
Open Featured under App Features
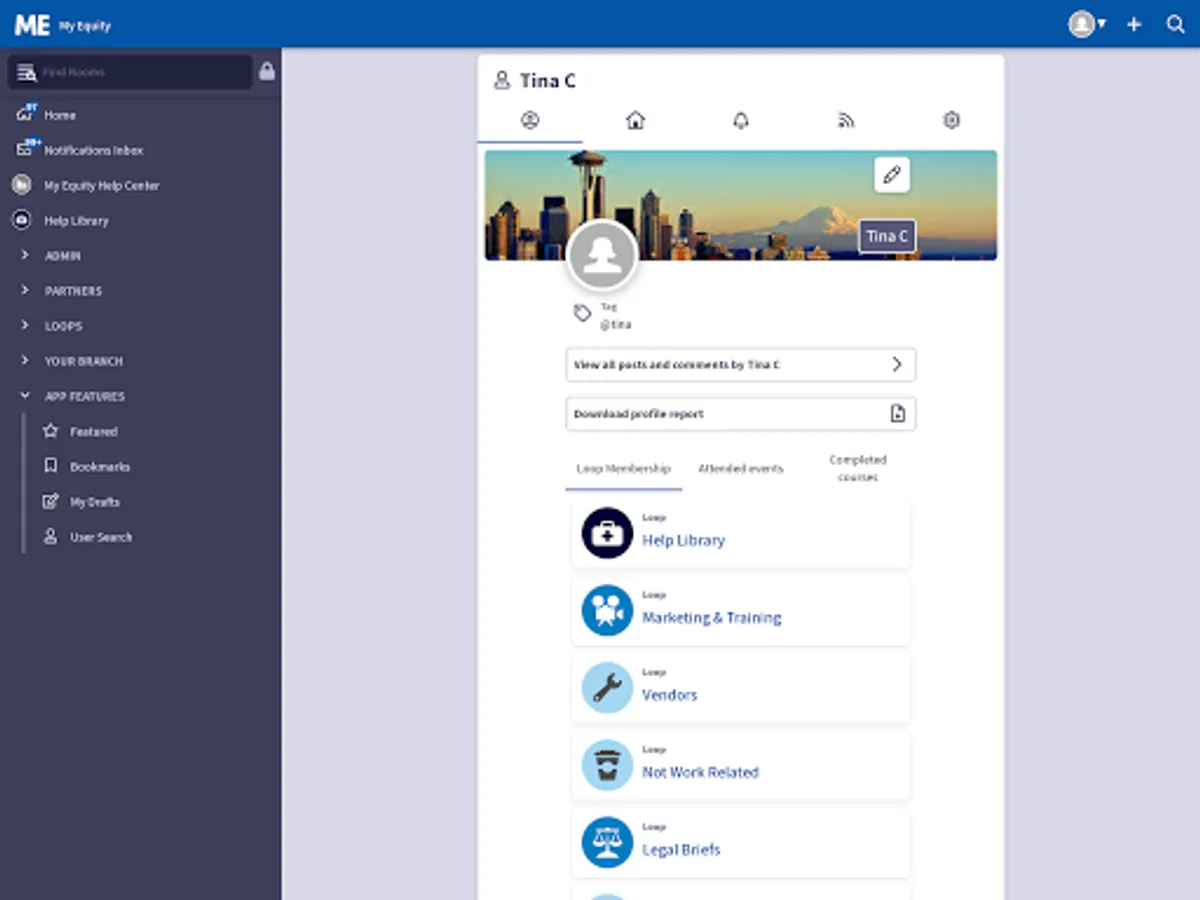point(93,431)
